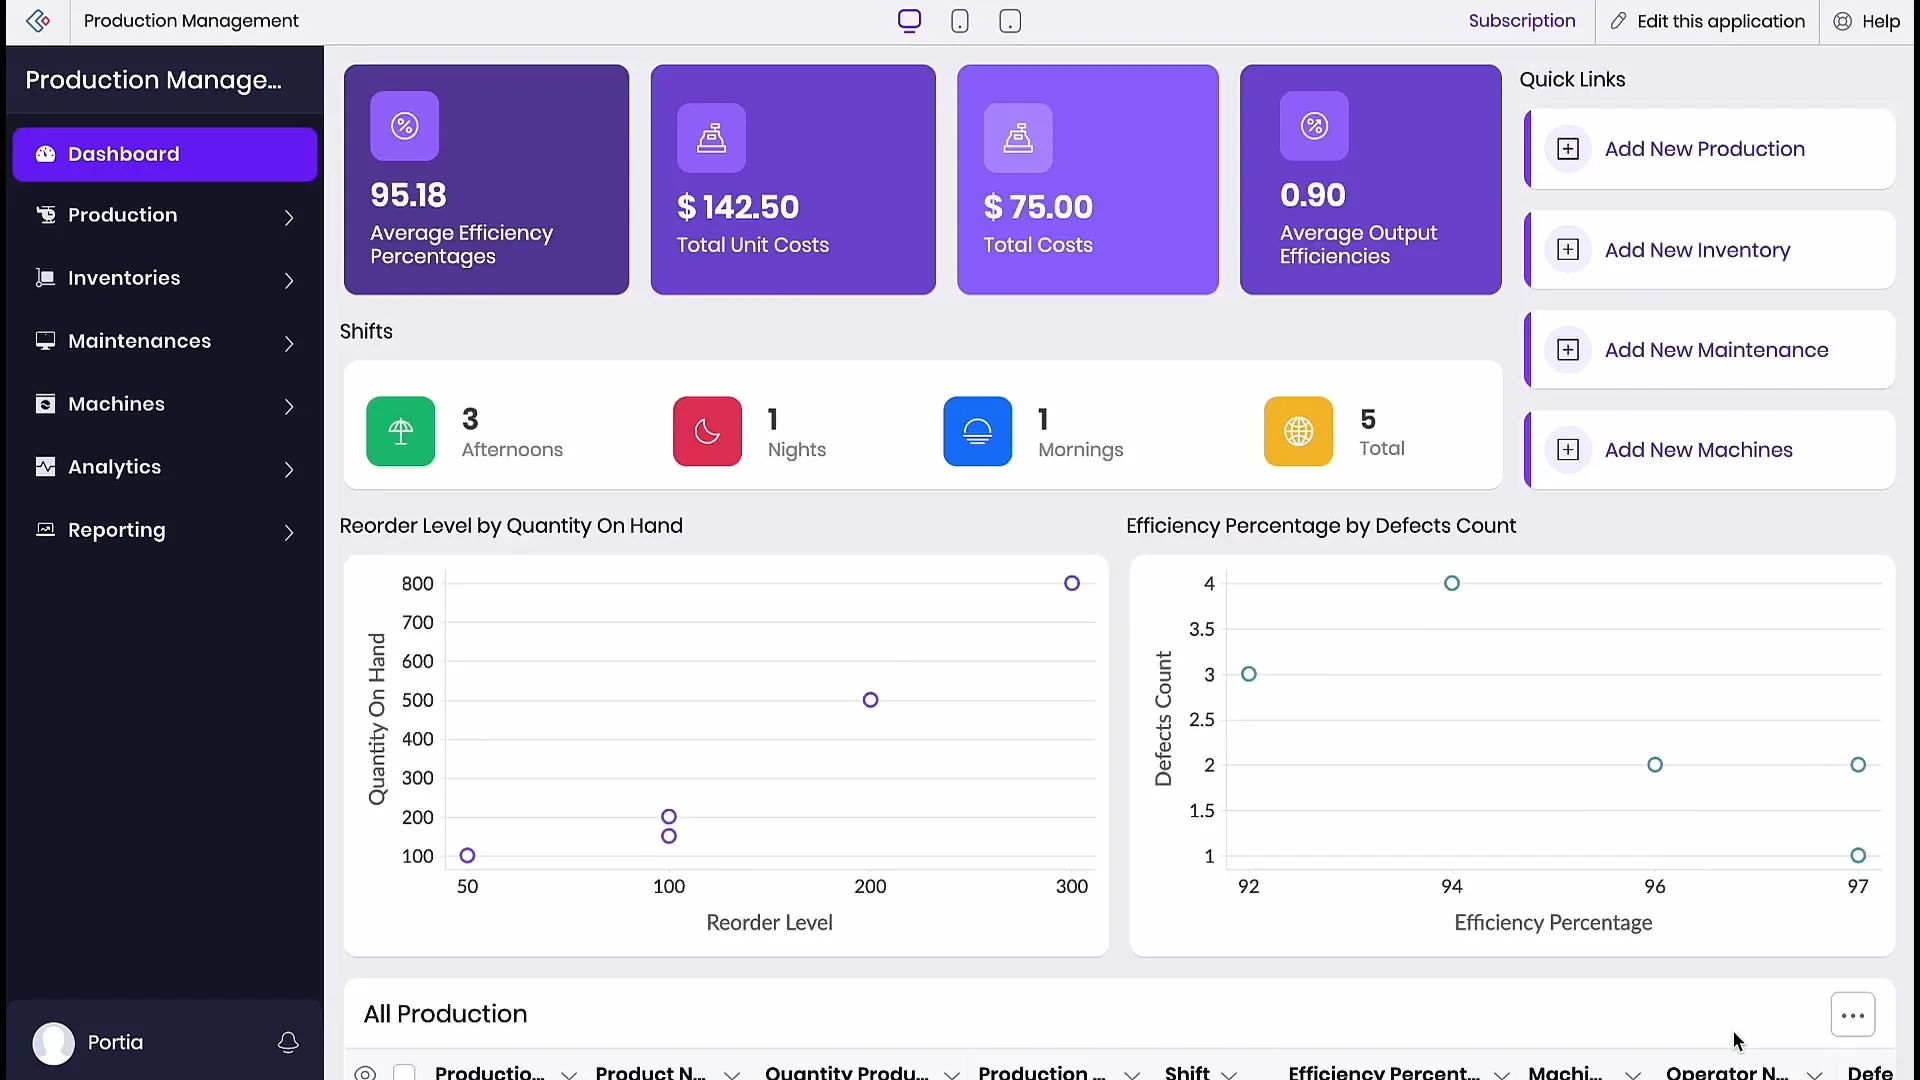The image size is (1920, 1080).
Task: Click data point at efficiency 94
Action: 1452,583
